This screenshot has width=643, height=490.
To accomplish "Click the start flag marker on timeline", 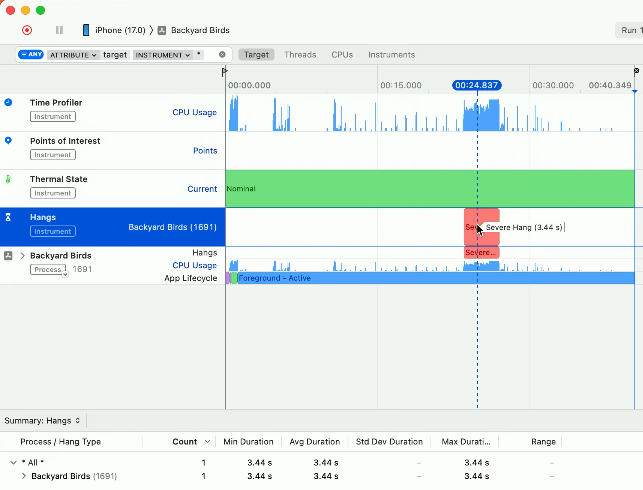I will coord(224,72).
